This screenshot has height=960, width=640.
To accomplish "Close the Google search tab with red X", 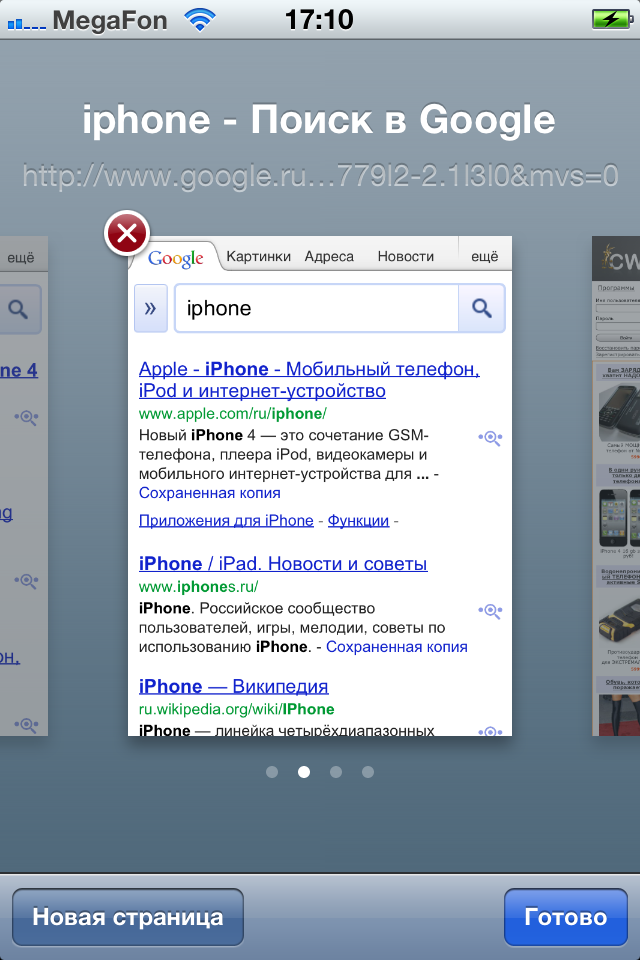I will [127, 235].
